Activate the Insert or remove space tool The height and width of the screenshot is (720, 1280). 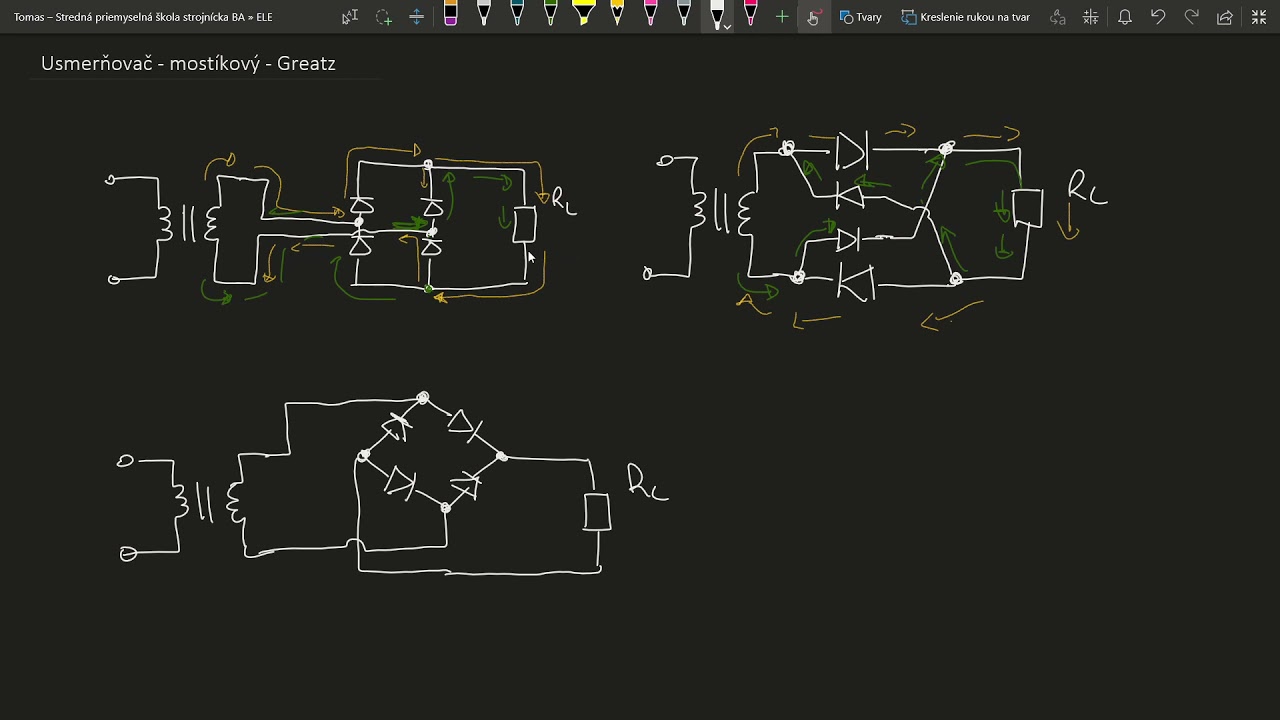coord(417,17)
